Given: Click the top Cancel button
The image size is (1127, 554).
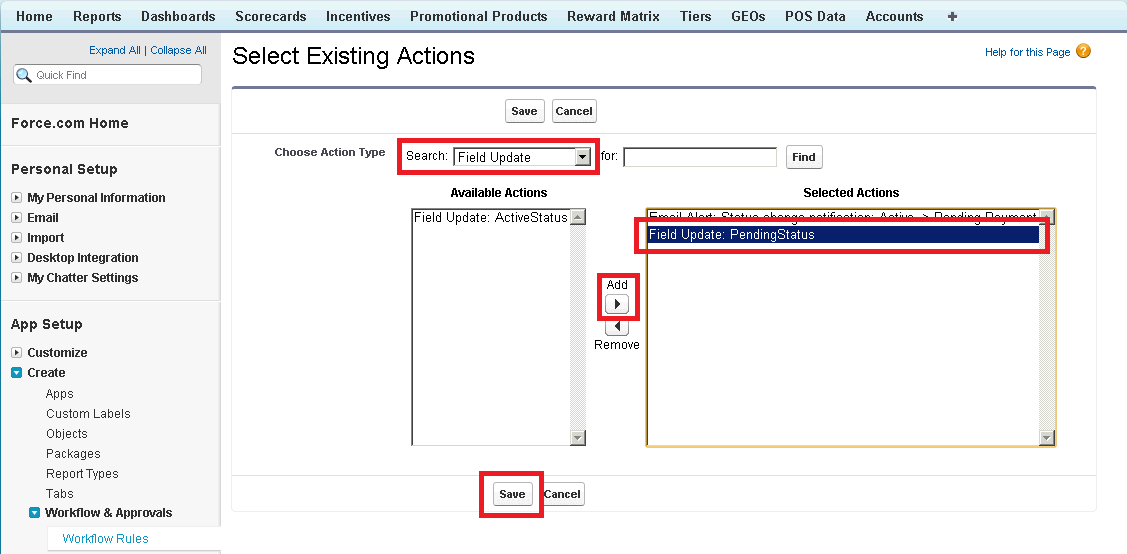Looking at the screenshot, I should (x=574, y=111).
